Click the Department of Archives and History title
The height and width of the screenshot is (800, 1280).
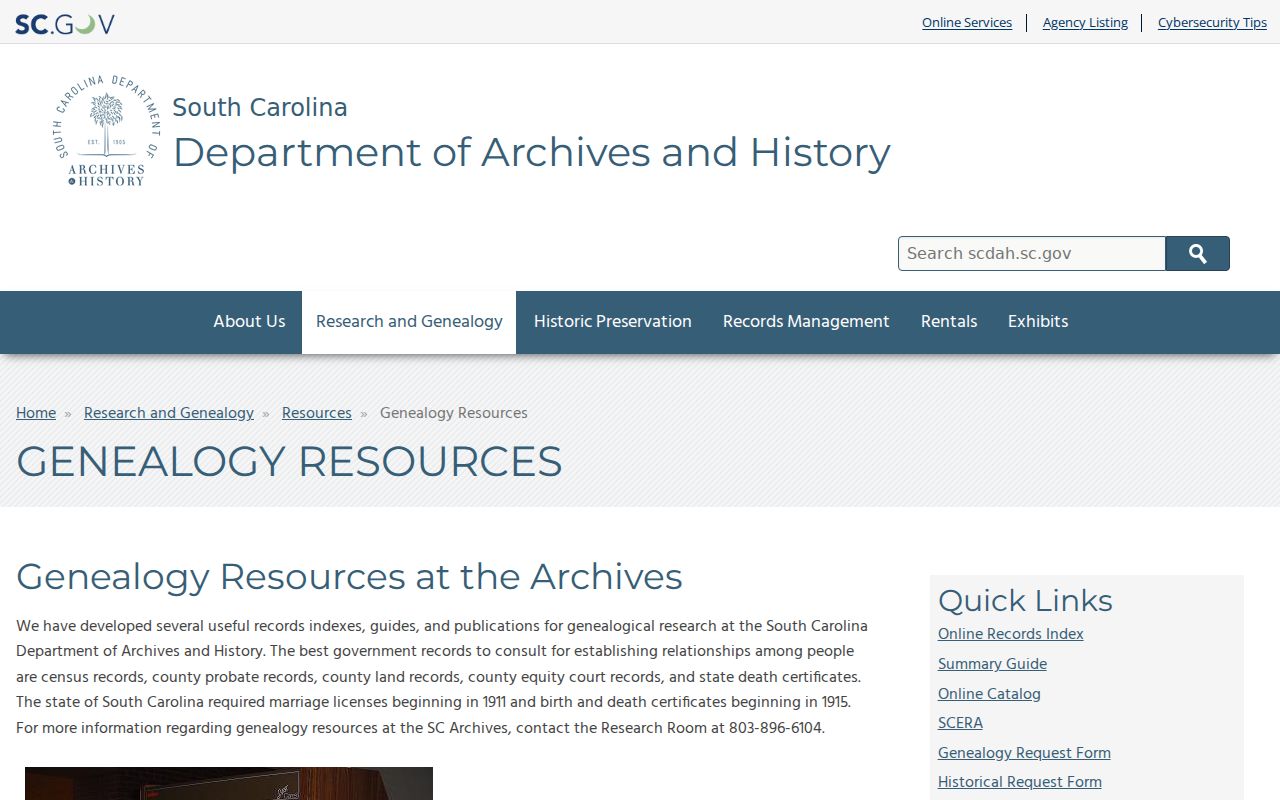point(532,153)
